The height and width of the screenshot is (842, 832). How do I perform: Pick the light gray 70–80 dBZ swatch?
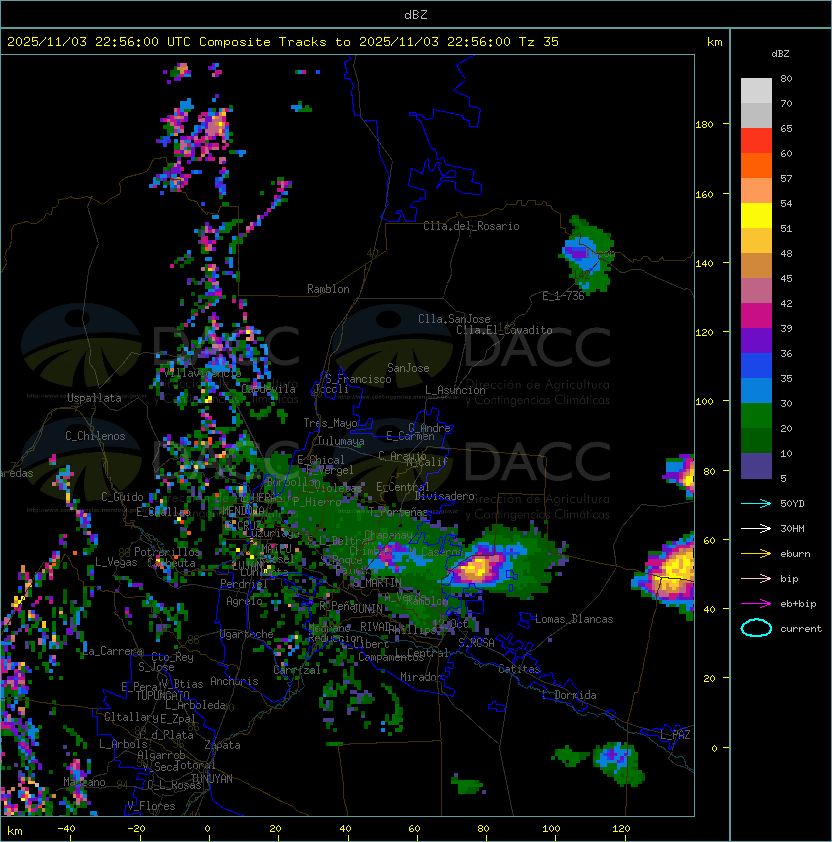pos(756,91)
